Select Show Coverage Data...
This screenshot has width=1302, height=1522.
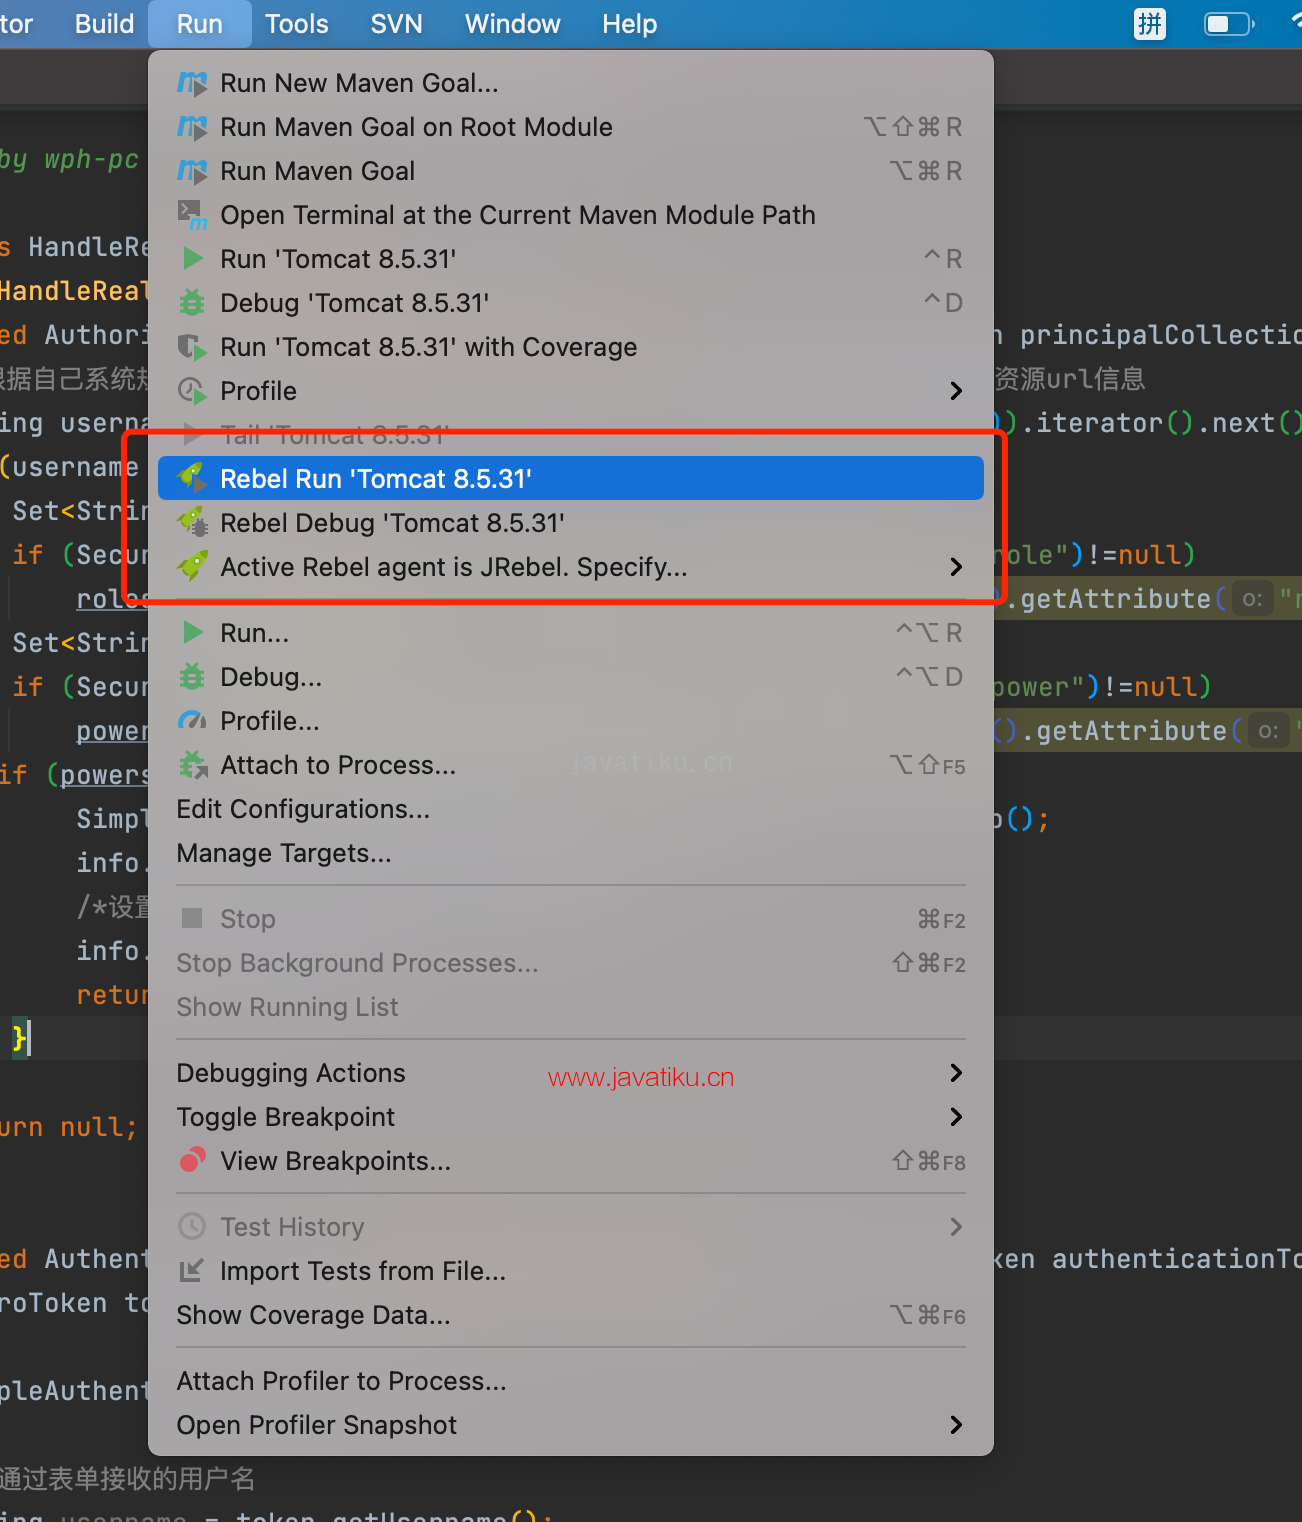click(x=571, y=1315)
